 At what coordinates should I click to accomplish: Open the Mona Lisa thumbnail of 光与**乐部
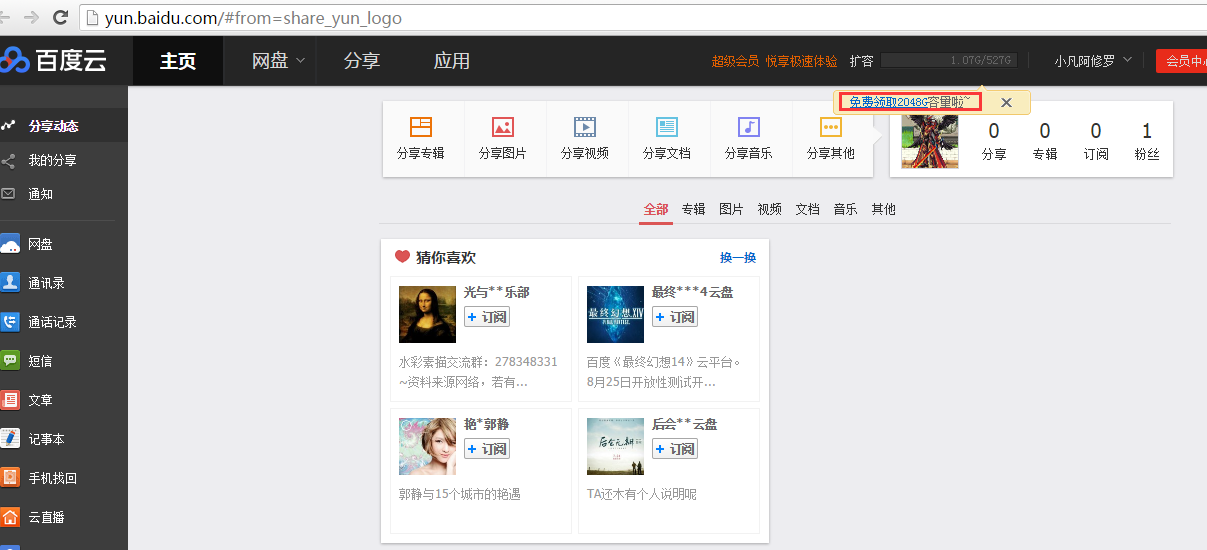coord(427,314)
